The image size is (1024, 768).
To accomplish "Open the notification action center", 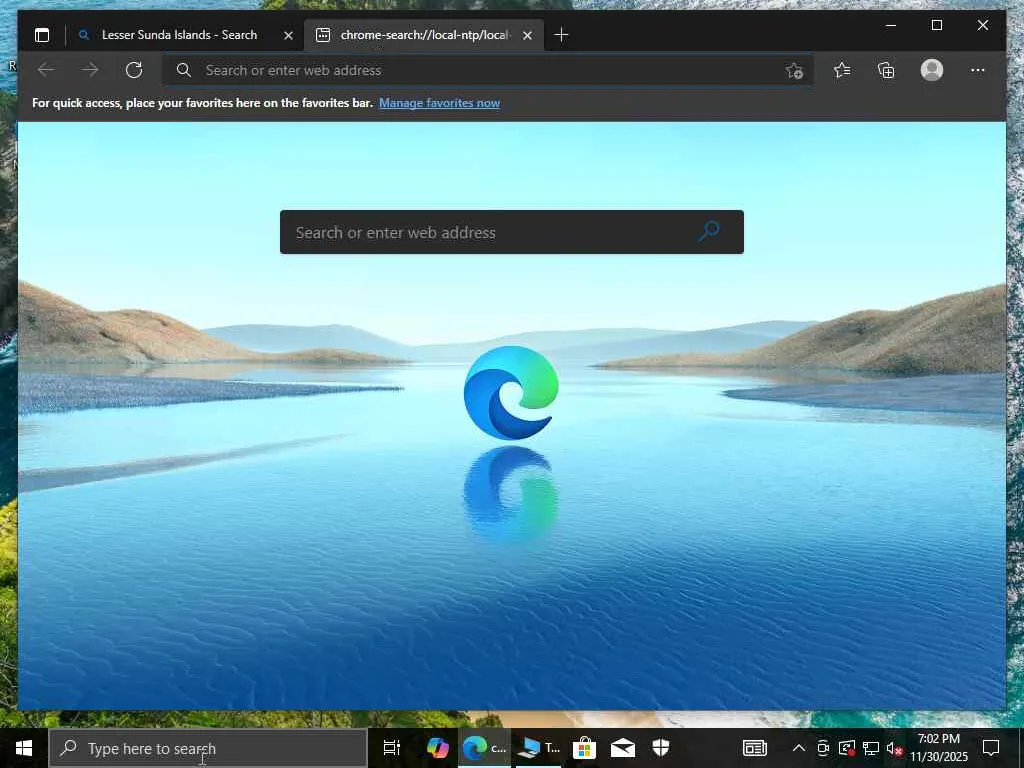I will (991, 748).
